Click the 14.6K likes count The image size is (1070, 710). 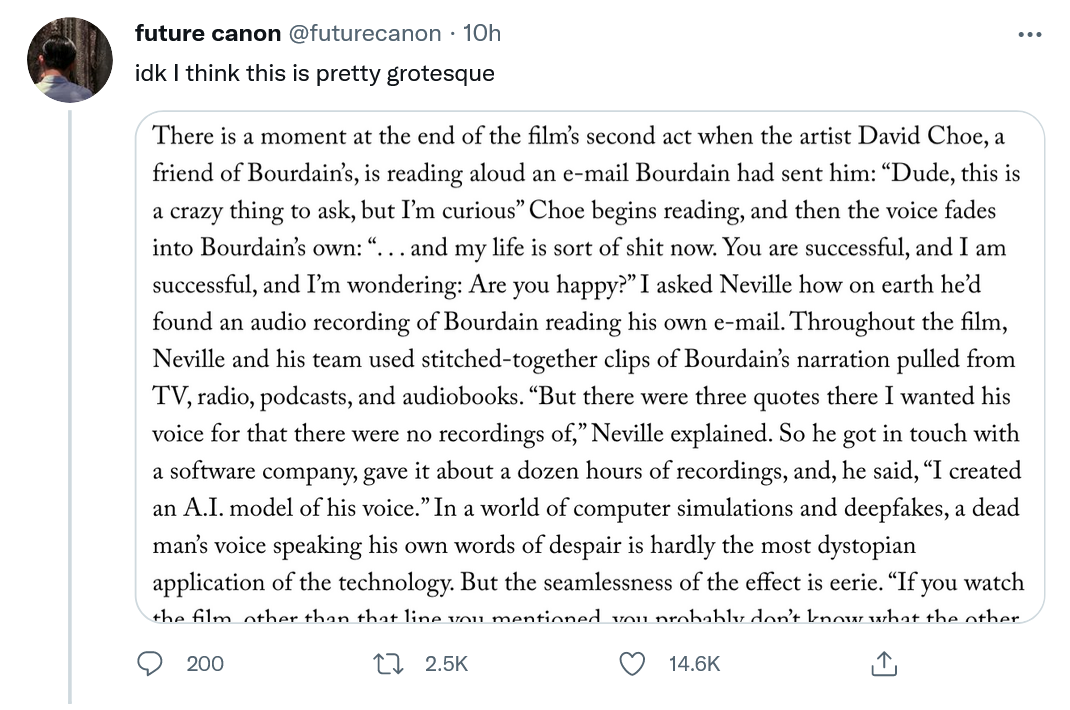[694, 664]
